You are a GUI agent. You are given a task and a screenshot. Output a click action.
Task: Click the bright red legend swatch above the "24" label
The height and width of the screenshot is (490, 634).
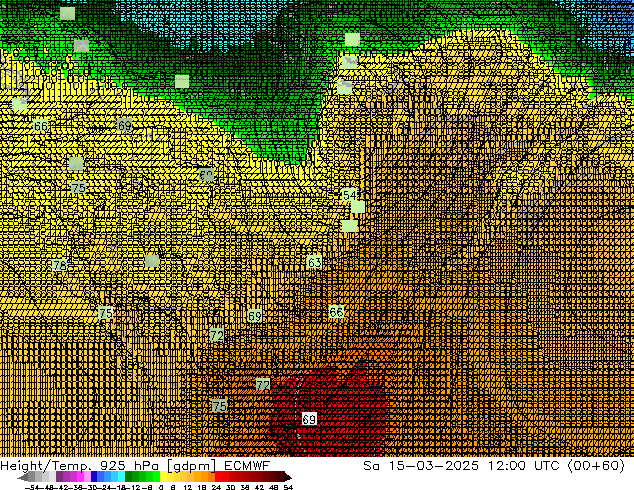coord(218,477)
